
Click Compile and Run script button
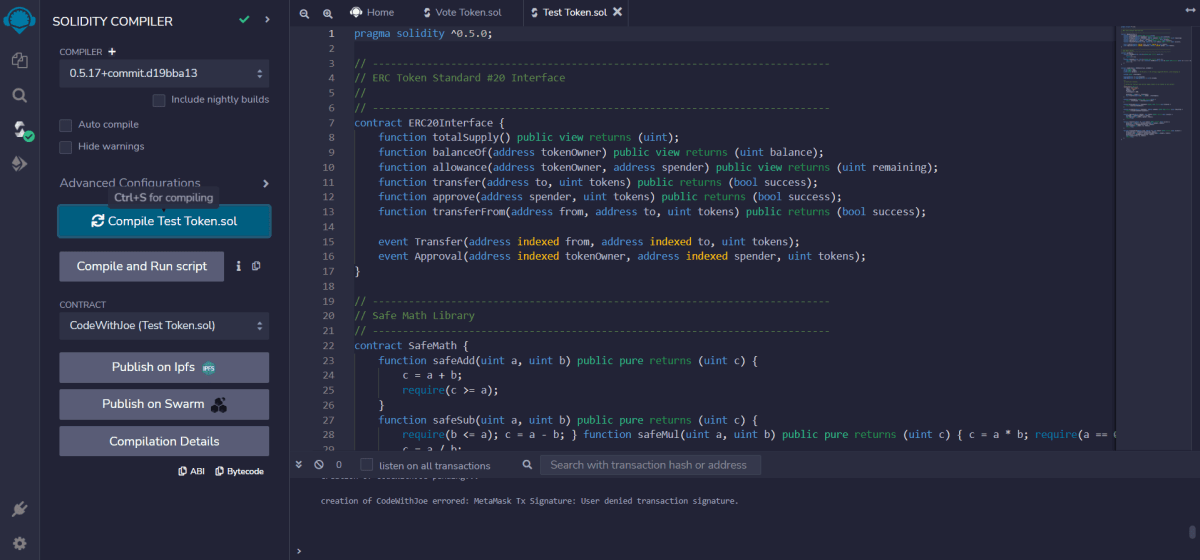pos(142,266)
